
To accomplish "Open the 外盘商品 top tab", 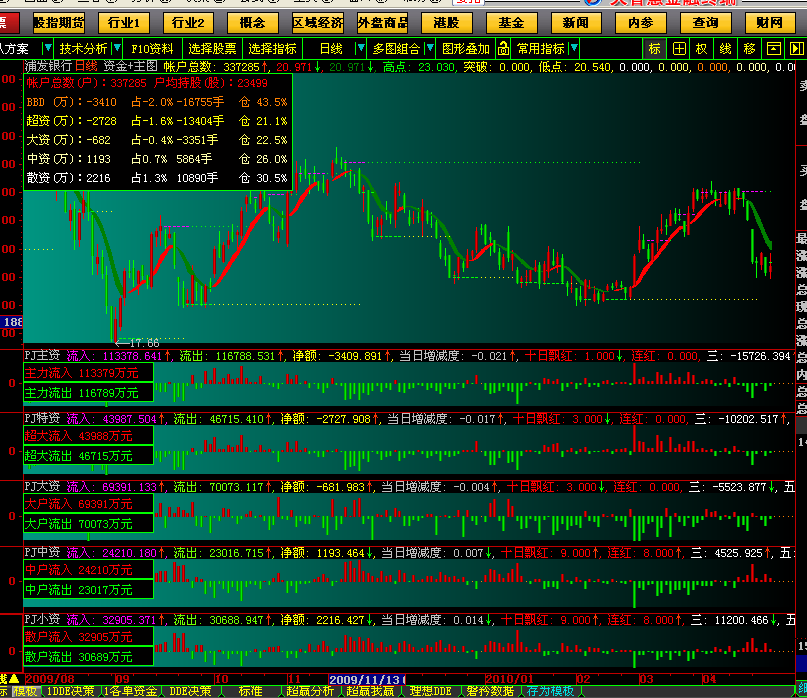I will (382, 23).
